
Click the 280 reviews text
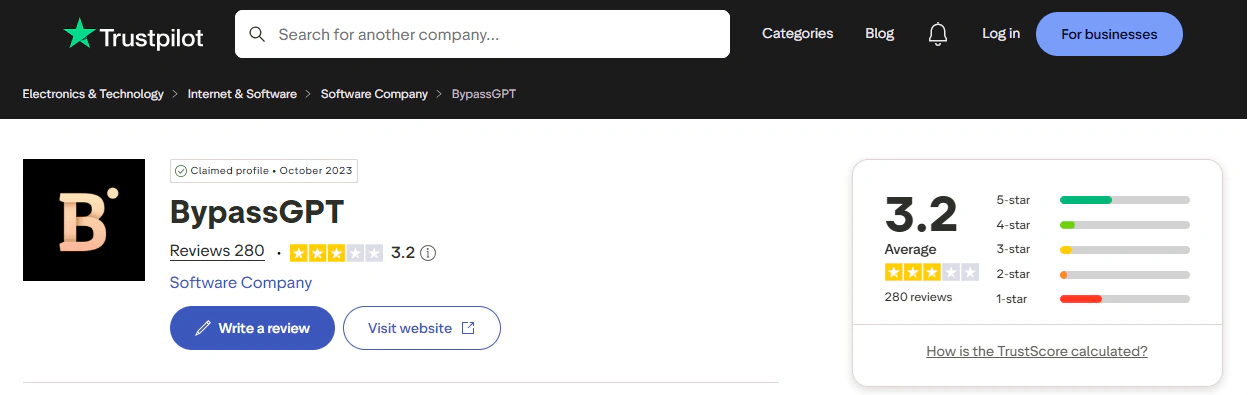[x=918, y=297]
